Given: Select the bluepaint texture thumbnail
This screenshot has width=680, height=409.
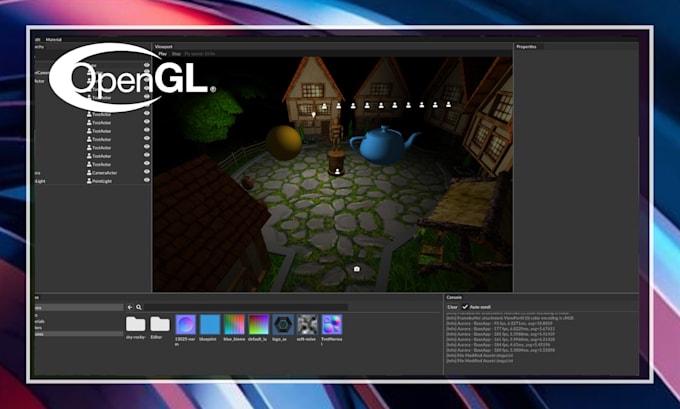Looking at the screenshot, I should (x=209, y=325).
